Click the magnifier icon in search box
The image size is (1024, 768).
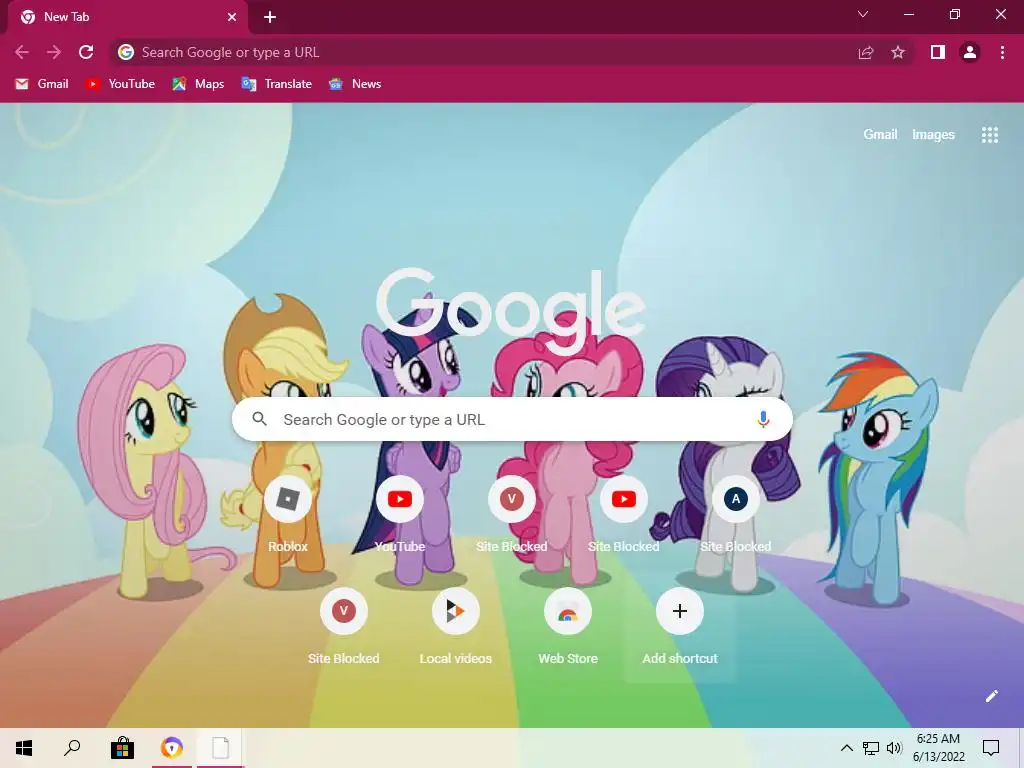[x=259, y=419]
